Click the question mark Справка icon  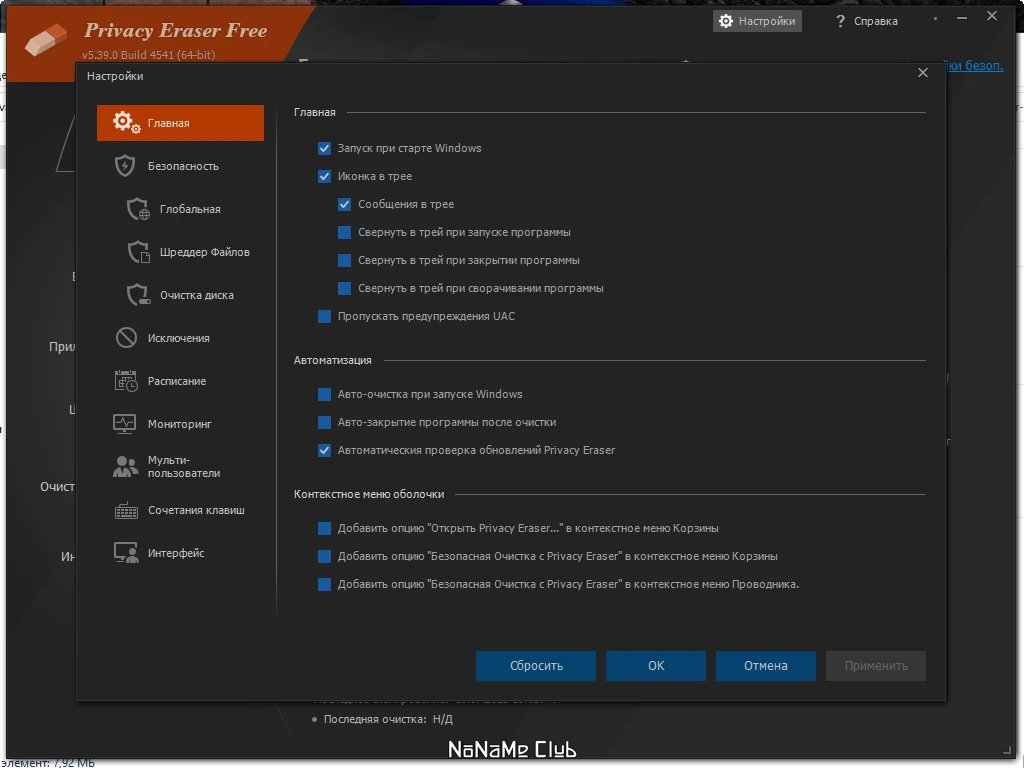tap(840, 21)
